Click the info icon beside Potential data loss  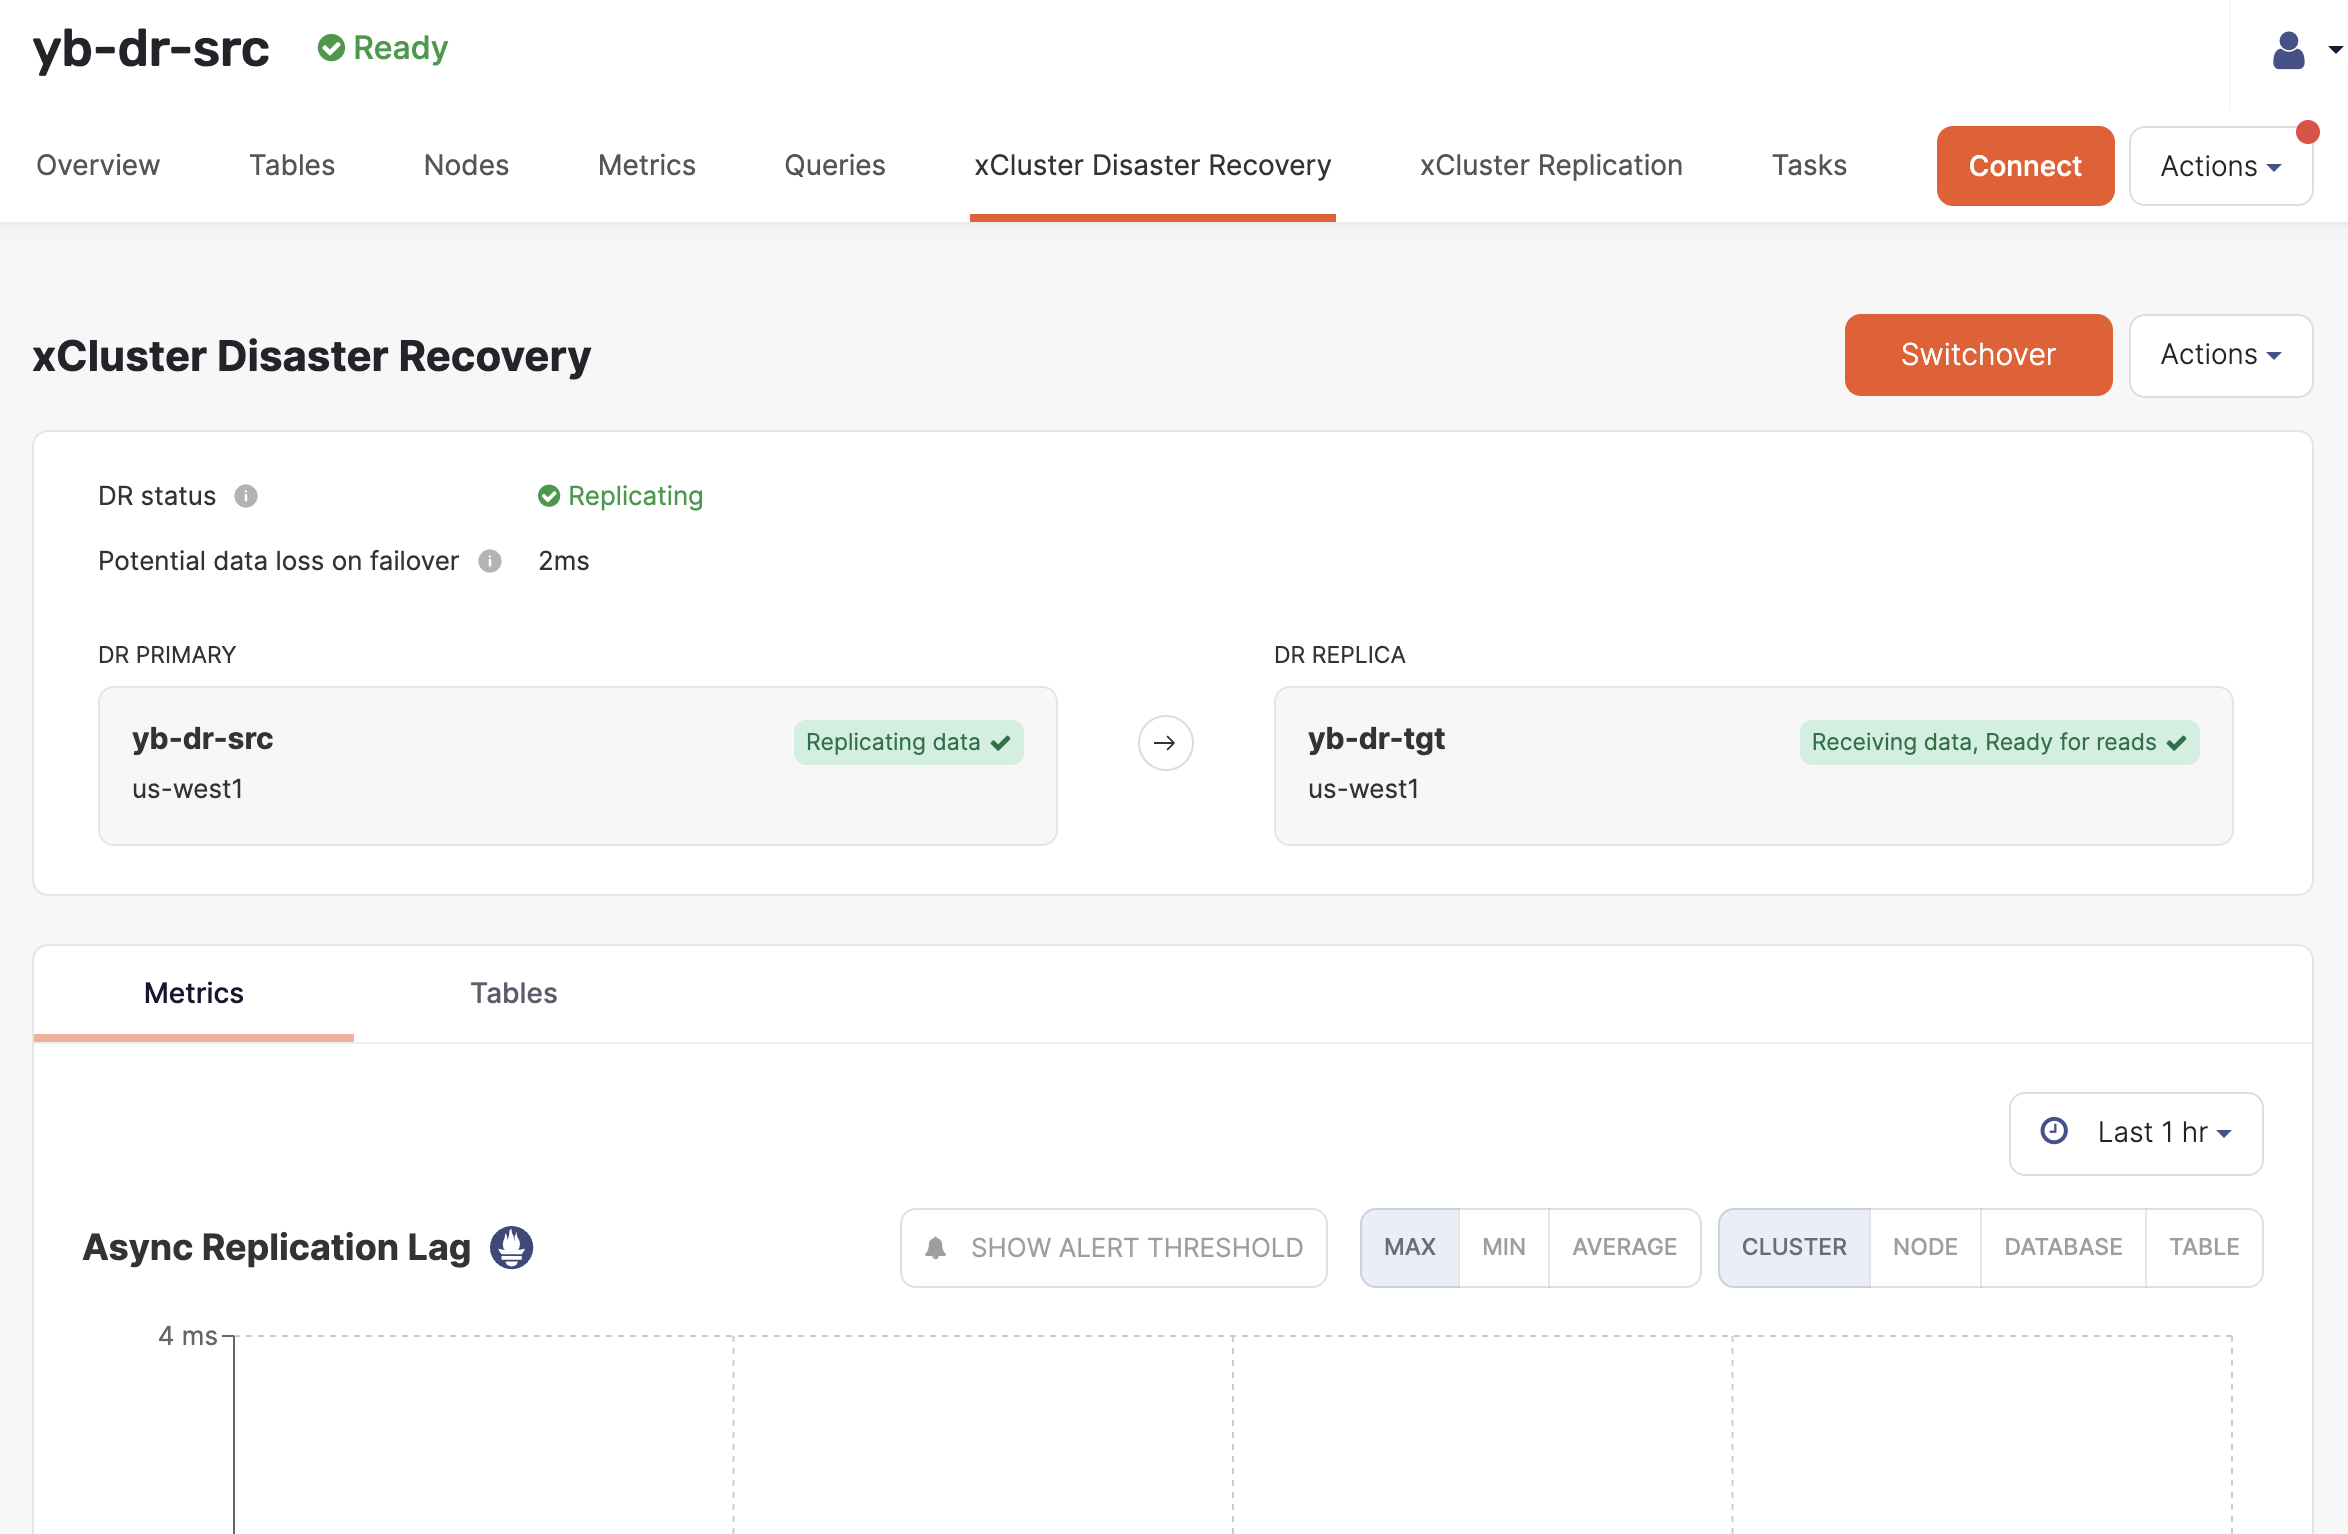pos(490,561)
